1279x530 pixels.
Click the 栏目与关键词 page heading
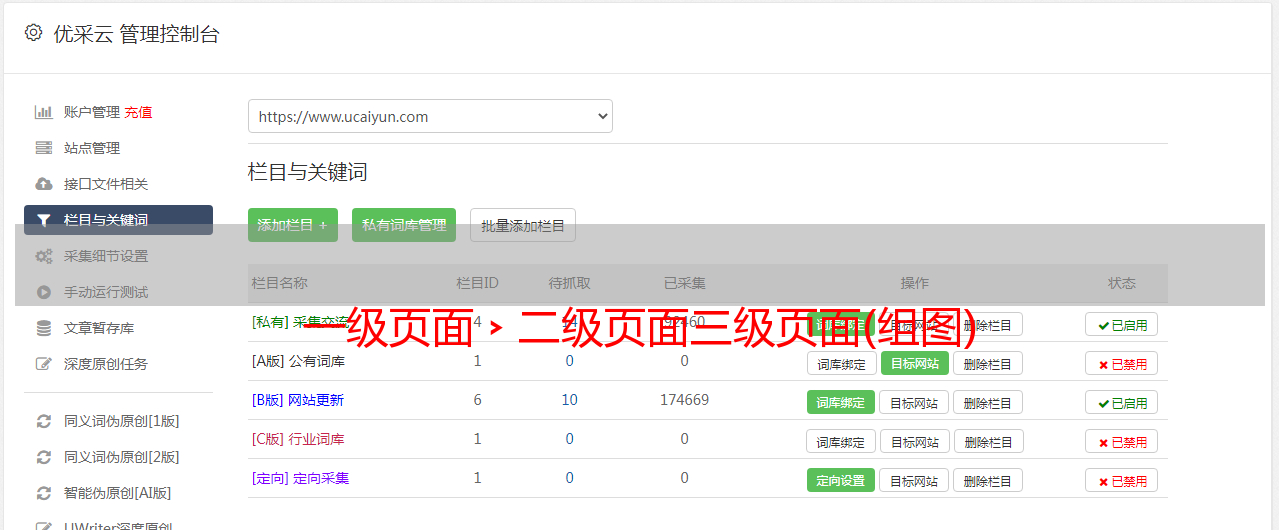click(308, 172)
